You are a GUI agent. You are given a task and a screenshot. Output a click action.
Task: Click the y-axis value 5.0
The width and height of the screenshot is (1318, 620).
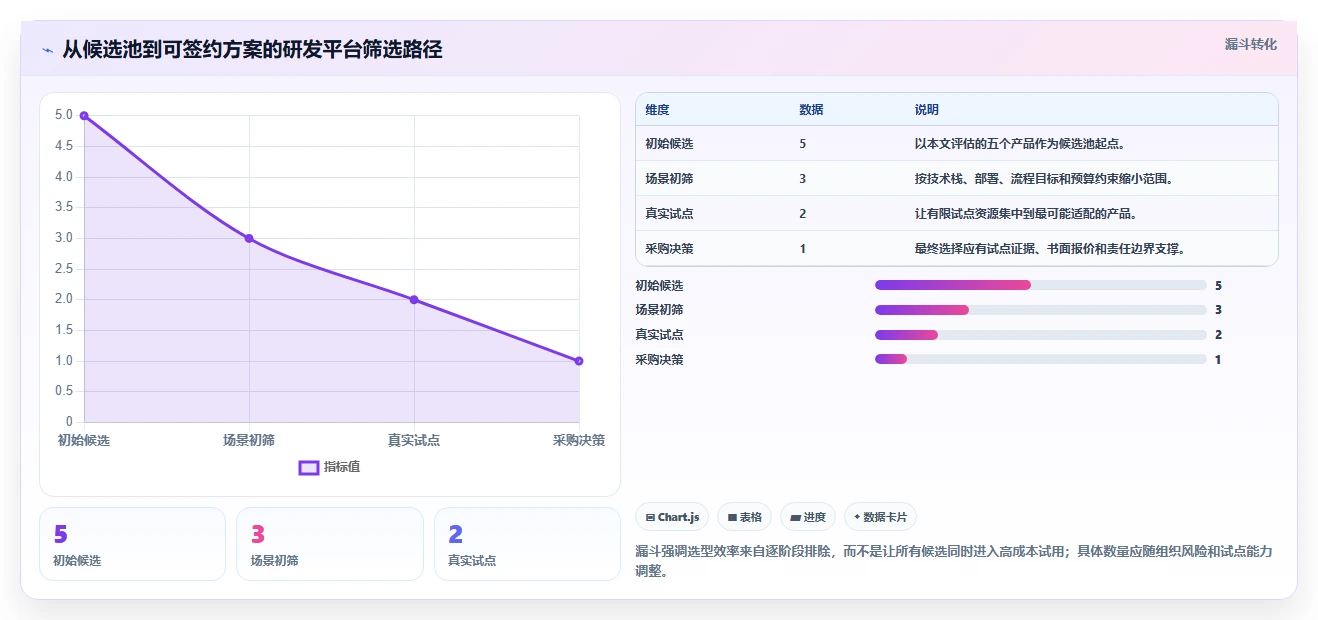tap(64, 115)
